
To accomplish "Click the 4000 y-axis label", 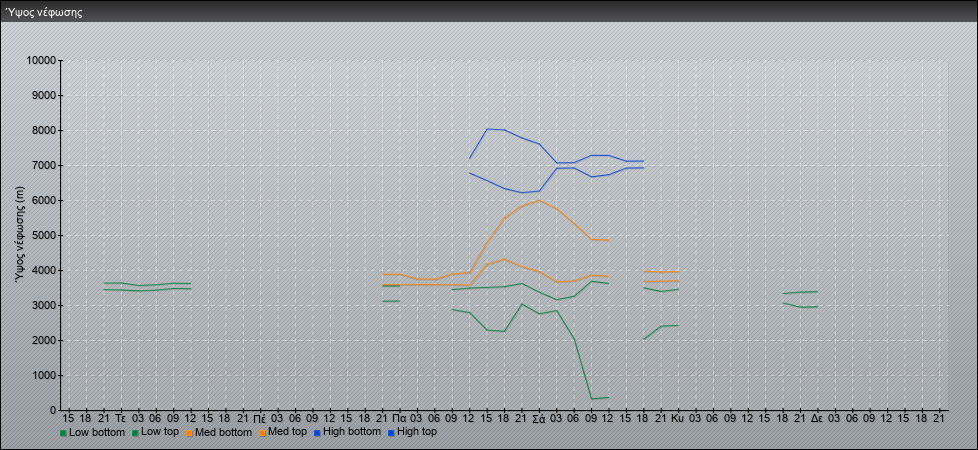I will point(44,270).
